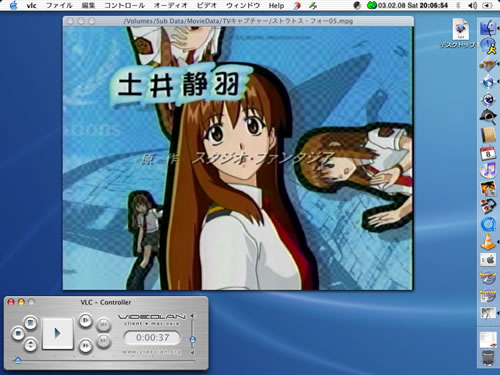
Task: Open the minimized document in Dock
Action: [x=488, y=340]
